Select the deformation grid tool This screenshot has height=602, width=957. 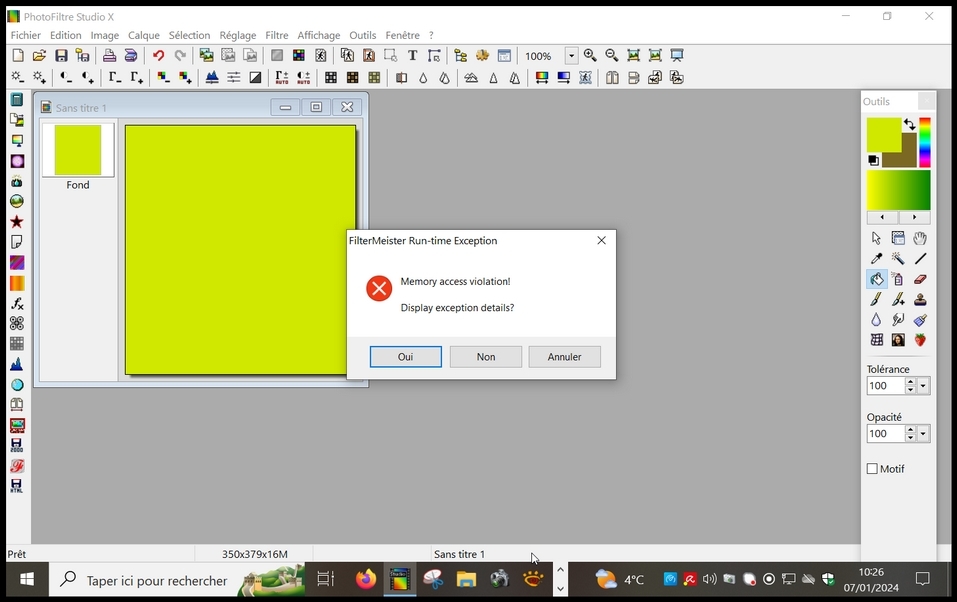coord(876,339)
